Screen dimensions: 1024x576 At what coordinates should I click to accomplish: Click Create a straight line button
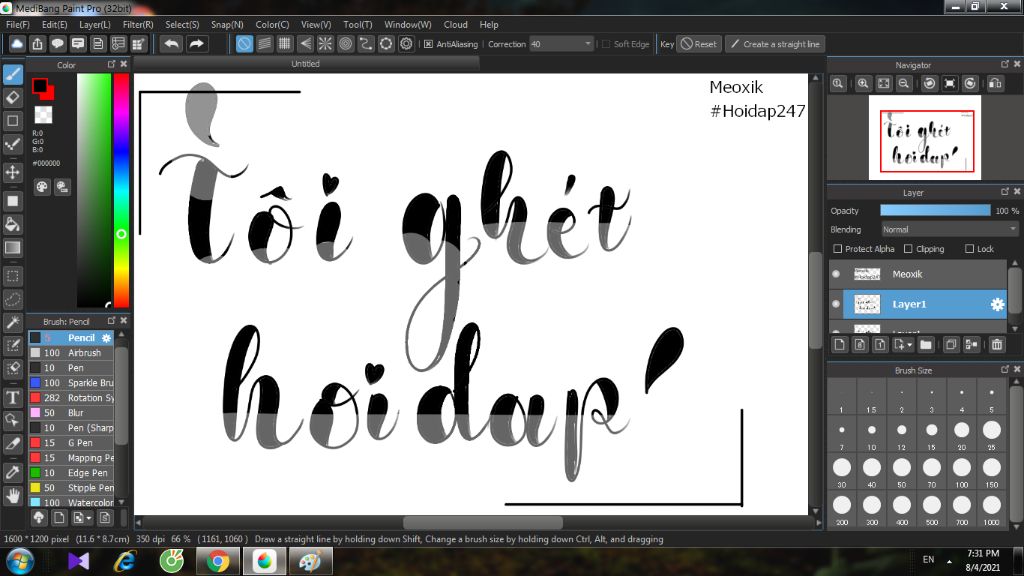pyautogui.click(x=775, y=44)
